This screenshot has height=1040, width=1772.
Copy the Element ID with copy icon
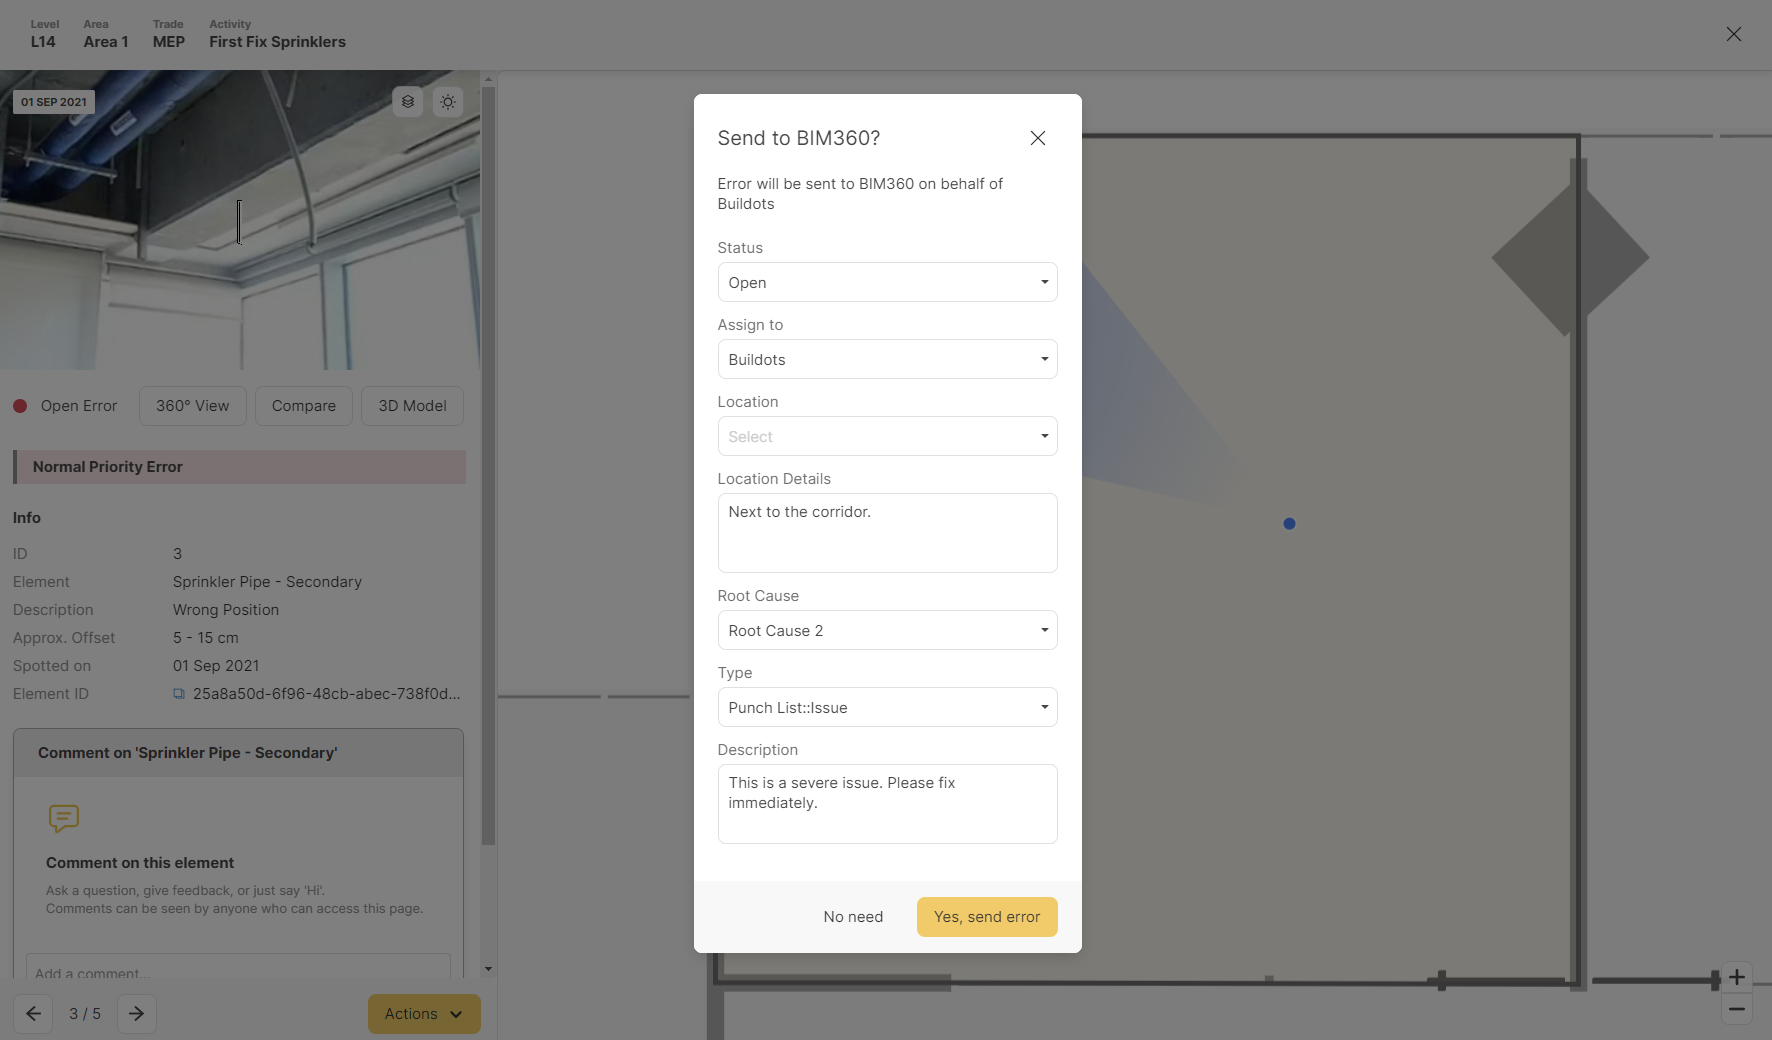(179, 694)
